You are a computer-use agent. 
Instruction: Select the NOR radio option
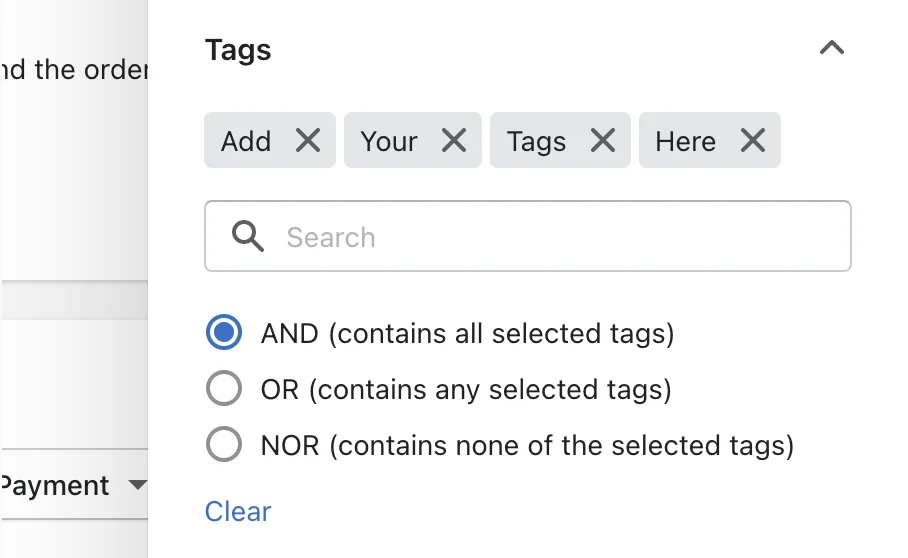224,445
